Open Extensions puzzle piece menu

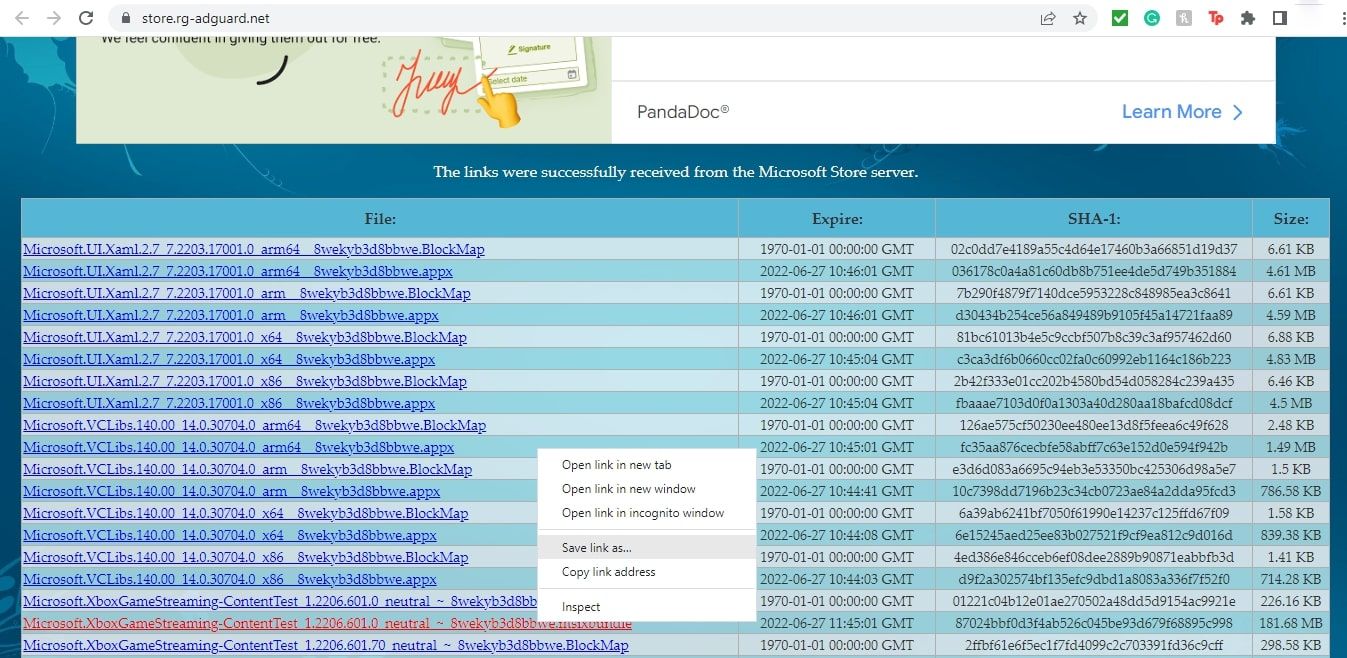point(1247,18)
